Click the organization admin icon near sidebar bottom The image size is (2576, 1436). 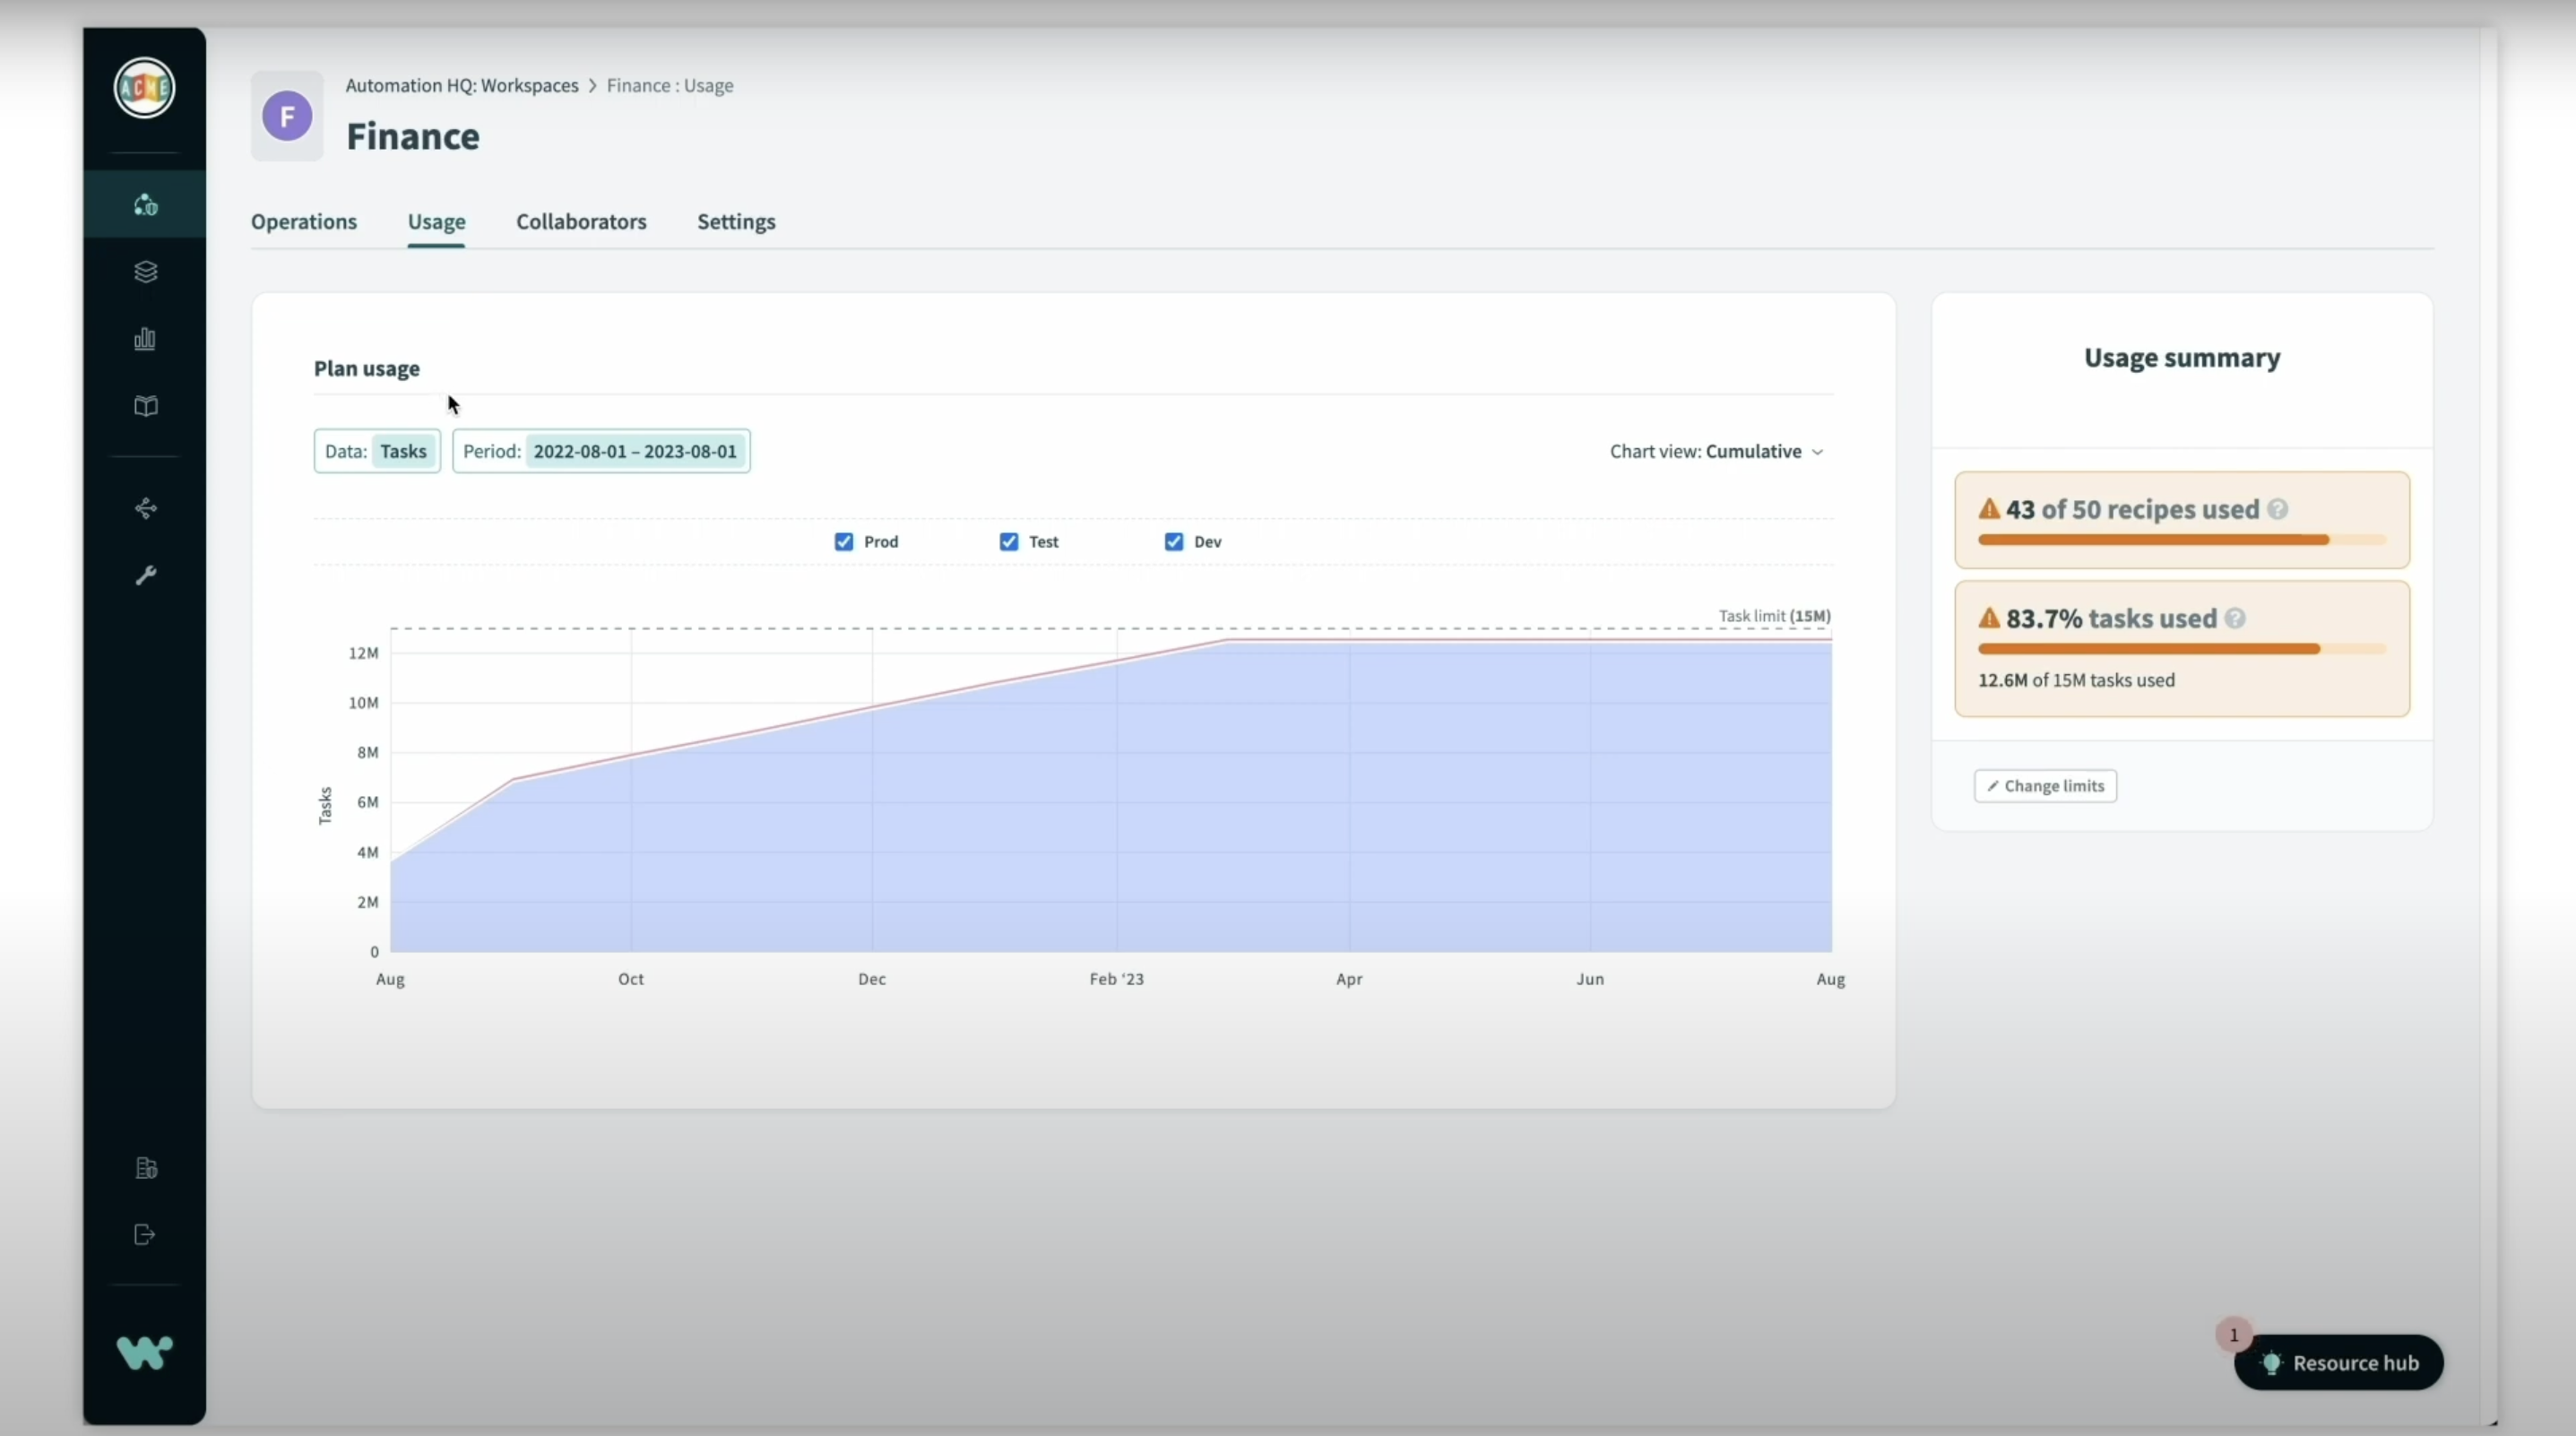pyautogui.click(x=146, y=1168)
